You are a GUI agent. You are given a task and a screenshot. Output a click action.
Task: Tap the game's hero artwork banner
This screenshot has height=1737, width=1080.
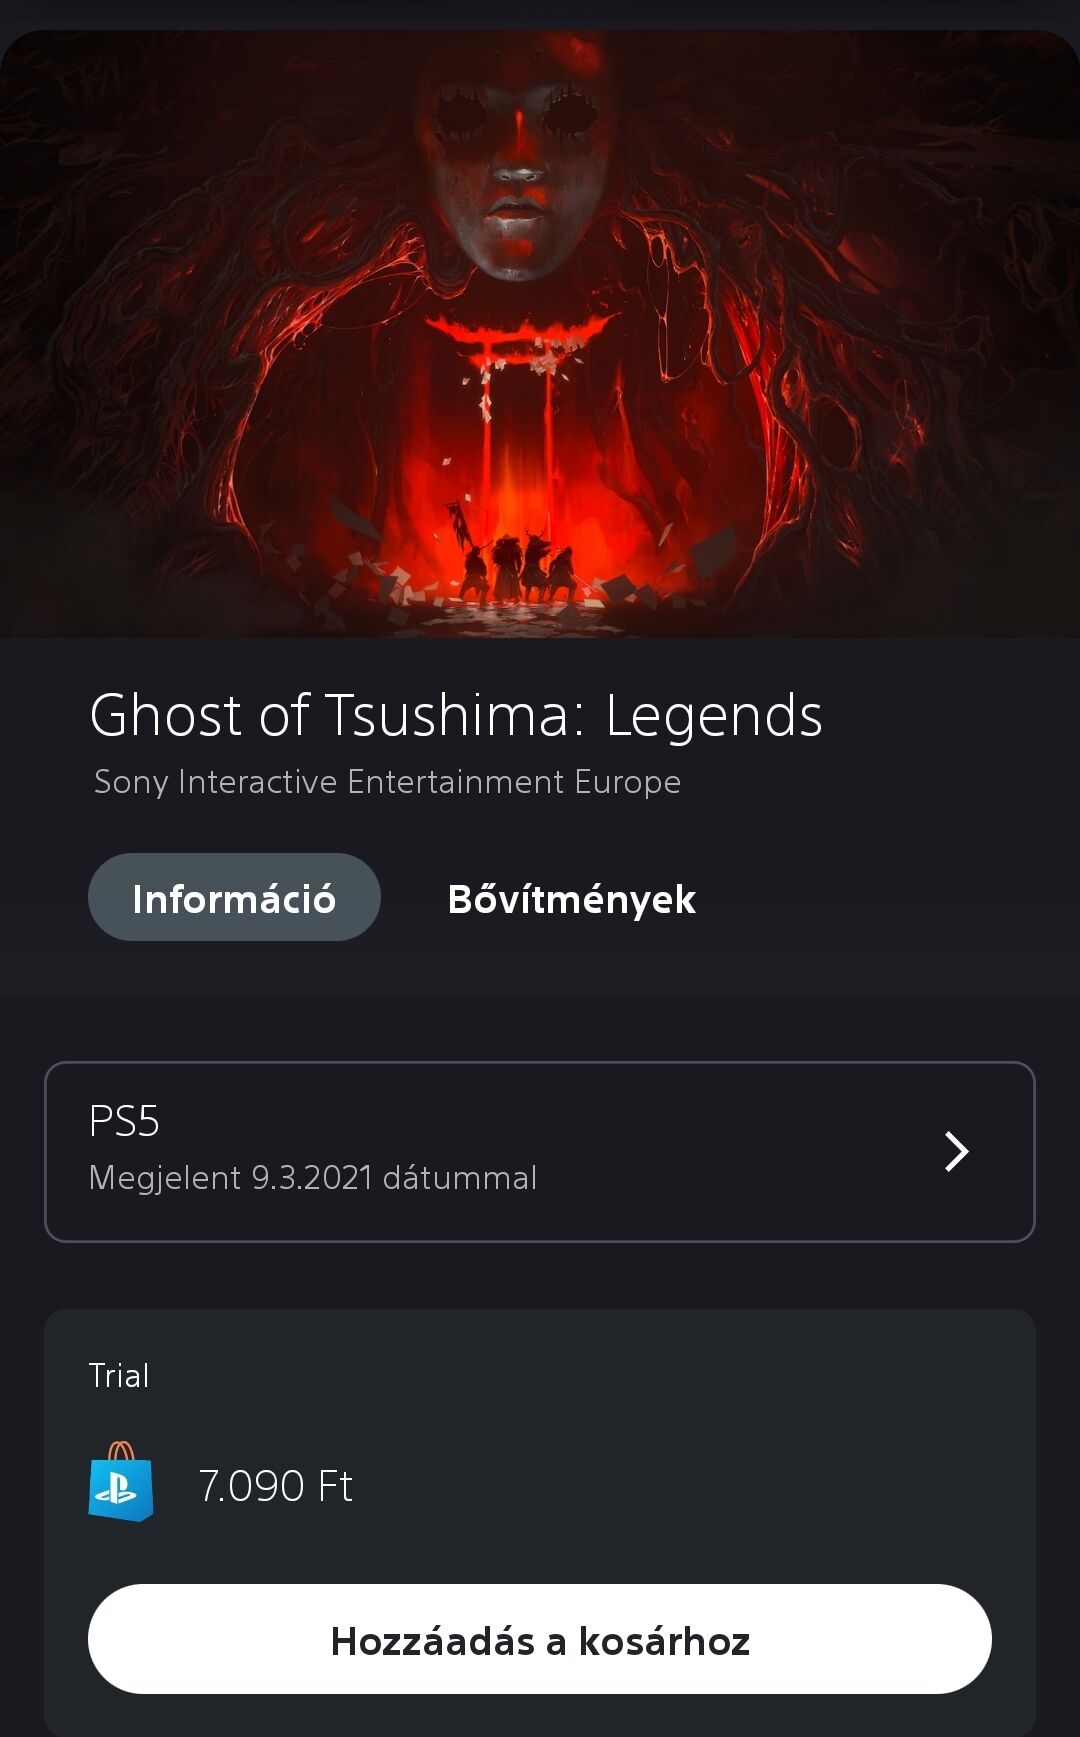point(540,333)
